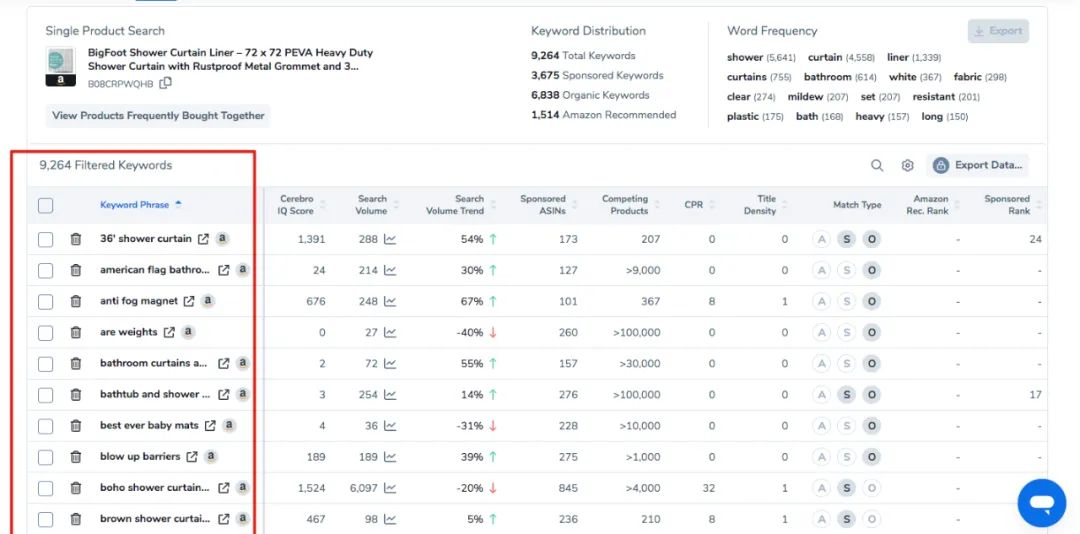The height and width of the screenshot is (534, 1080).
Task: Check the box for 'american flag bathro...' row
Action: pos(46,270)
